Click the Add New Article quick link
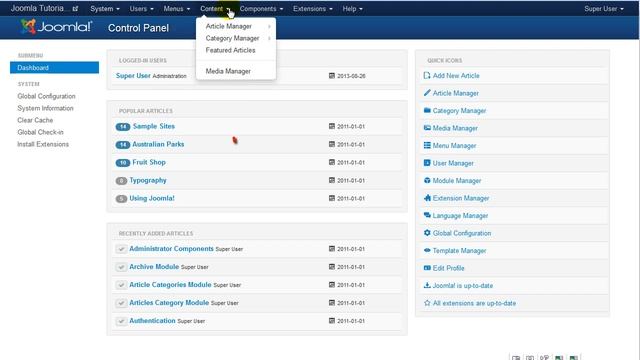This screenshot has width=640, height=360. point(456,76)
